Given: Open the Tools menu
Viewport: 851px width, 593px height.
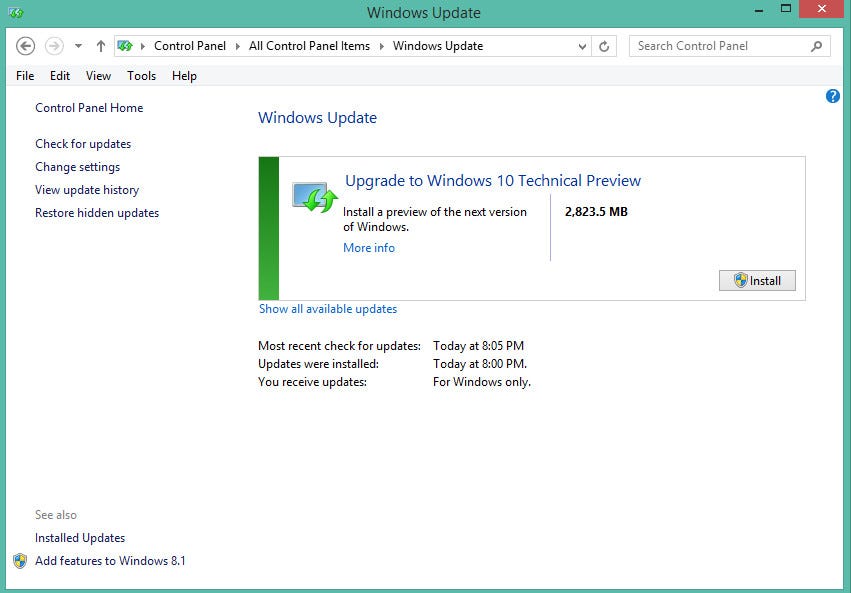Looking at the screenshot, I should 141,75.
